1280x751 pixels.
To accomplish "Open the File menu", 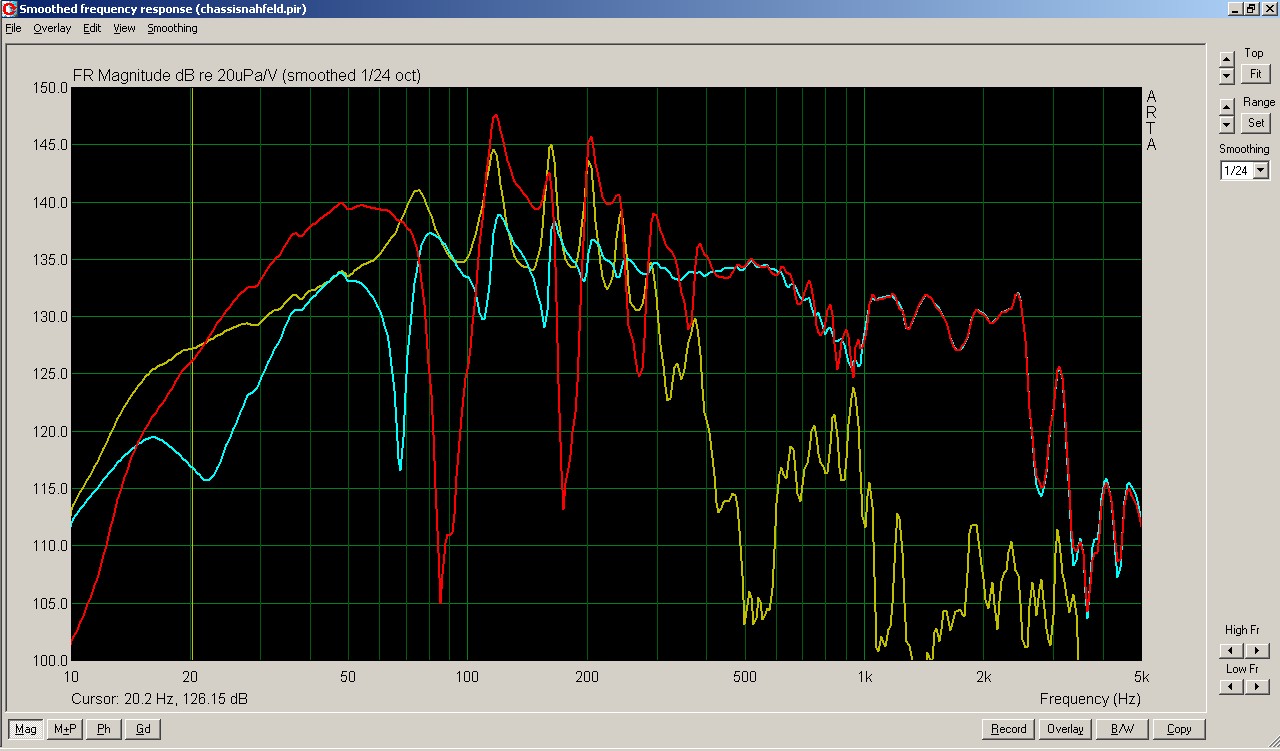I will coord(13,28).
